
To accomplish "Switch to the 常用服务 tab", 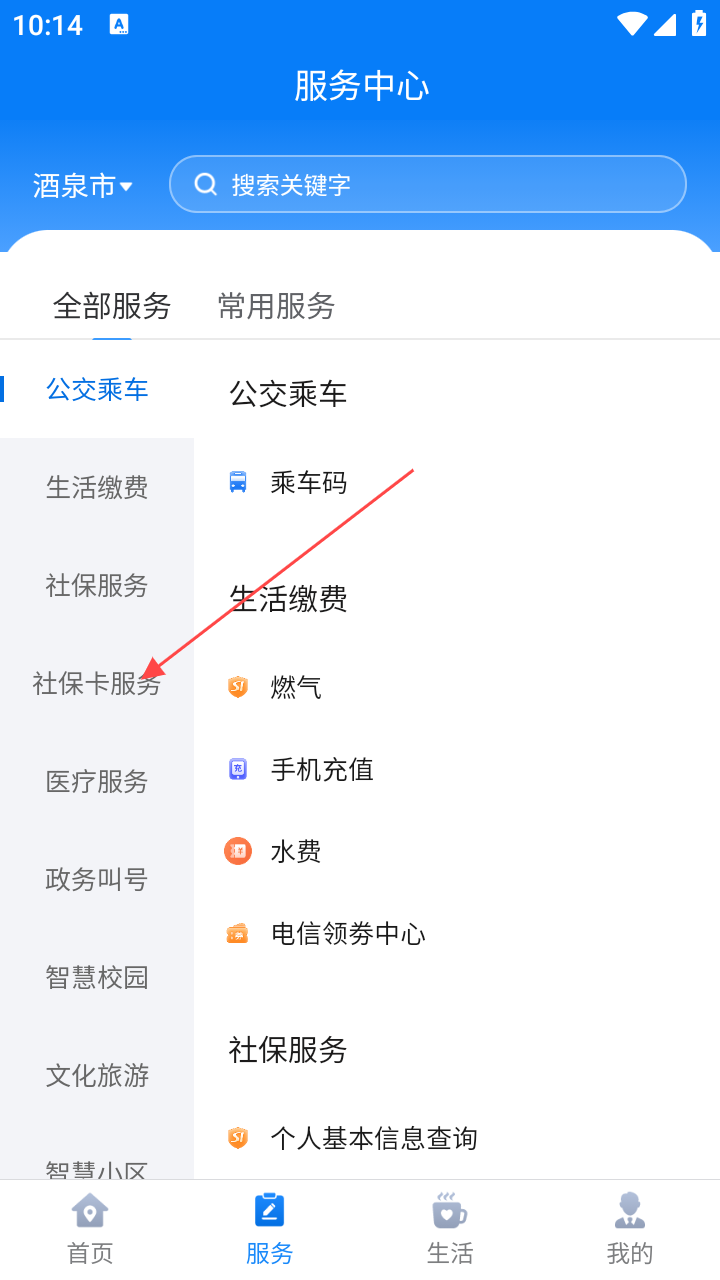I will coord(276,306).
